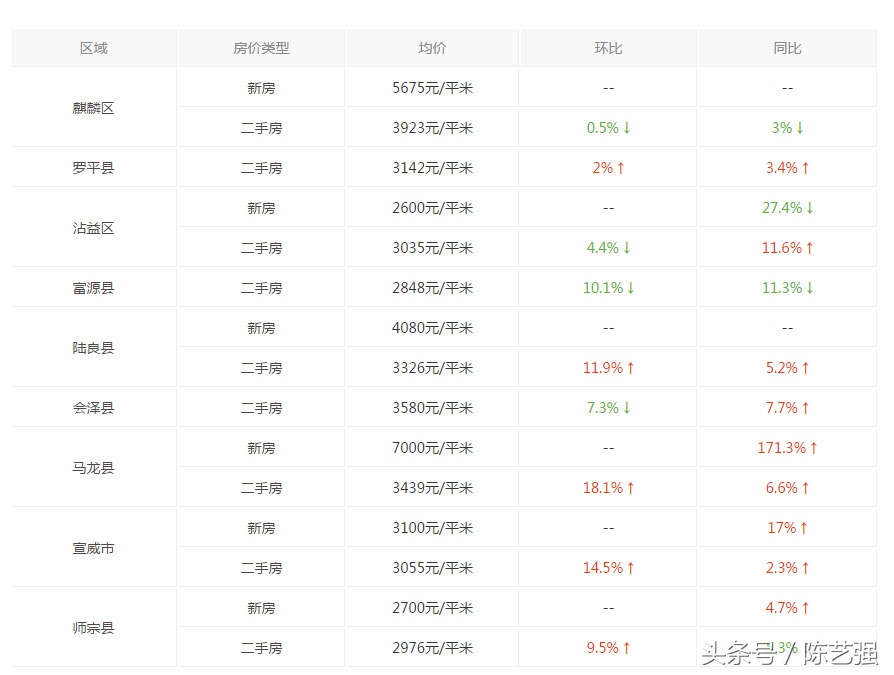
Task: Click the 11.9% increase value
Action: tap(608, 368)
